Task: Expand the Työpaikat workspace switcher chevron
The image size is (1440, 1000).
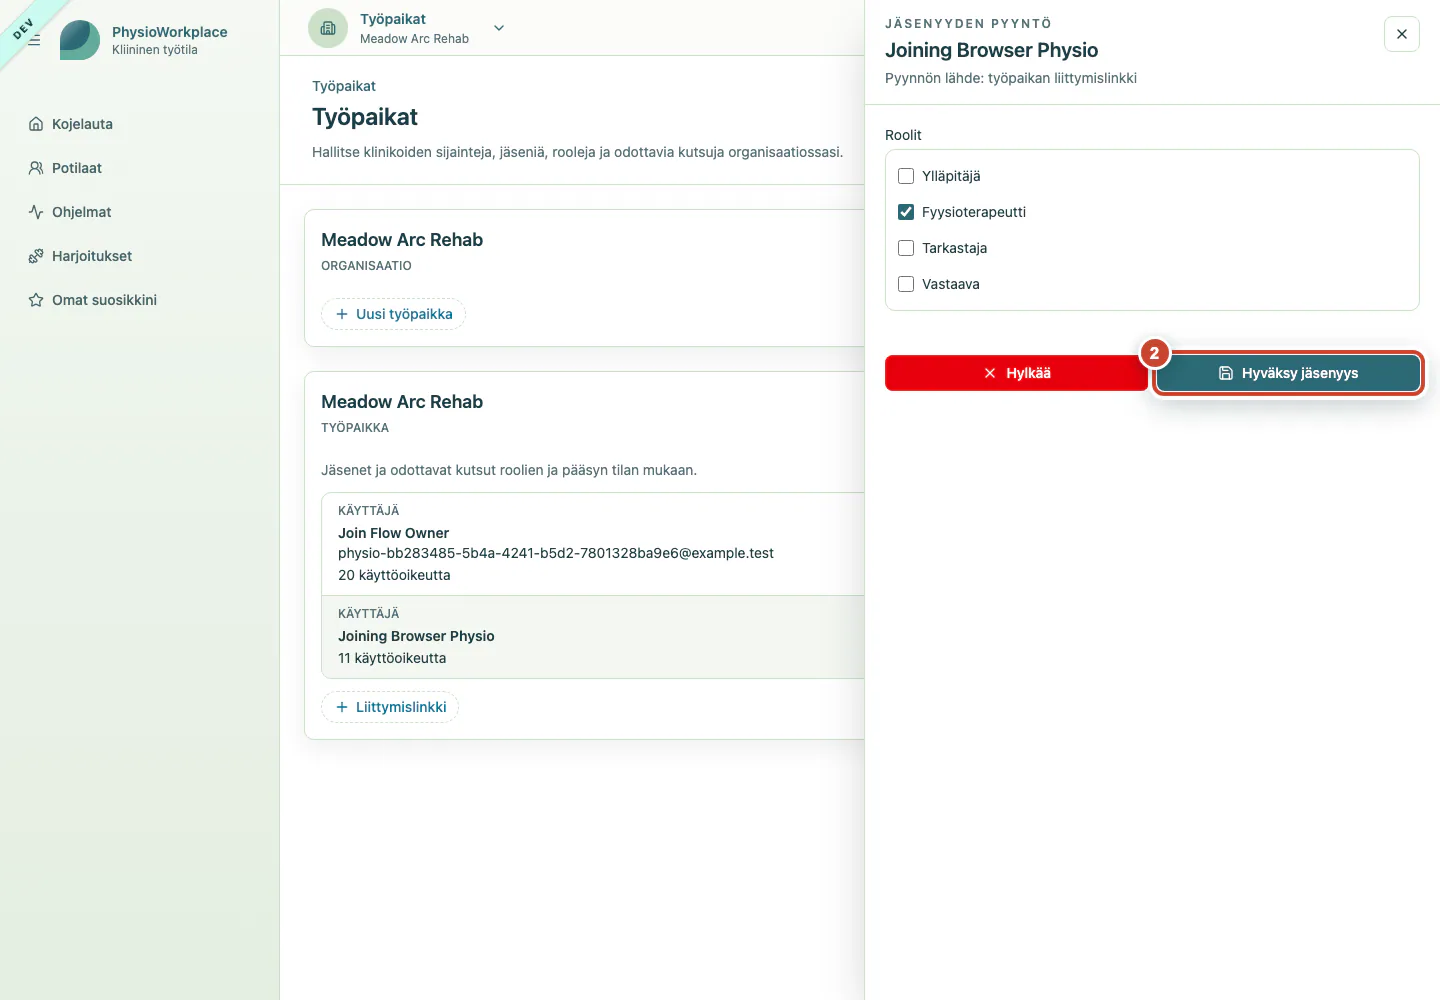Action: point(499,28)
